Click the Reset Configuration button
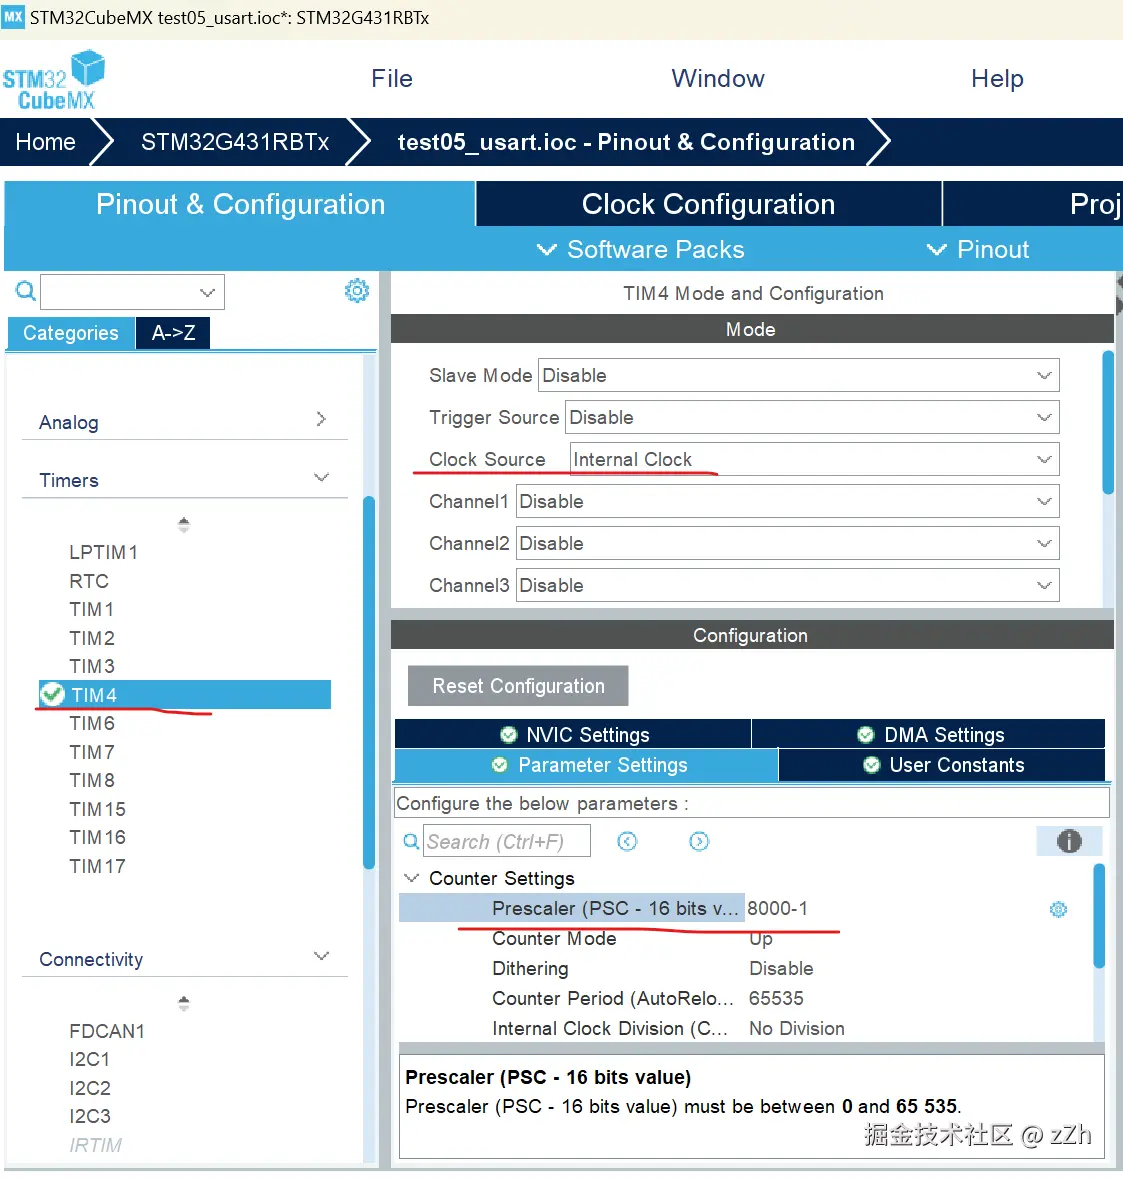This screenshot has width=1123, height=1179. click(x=518, y=686)
